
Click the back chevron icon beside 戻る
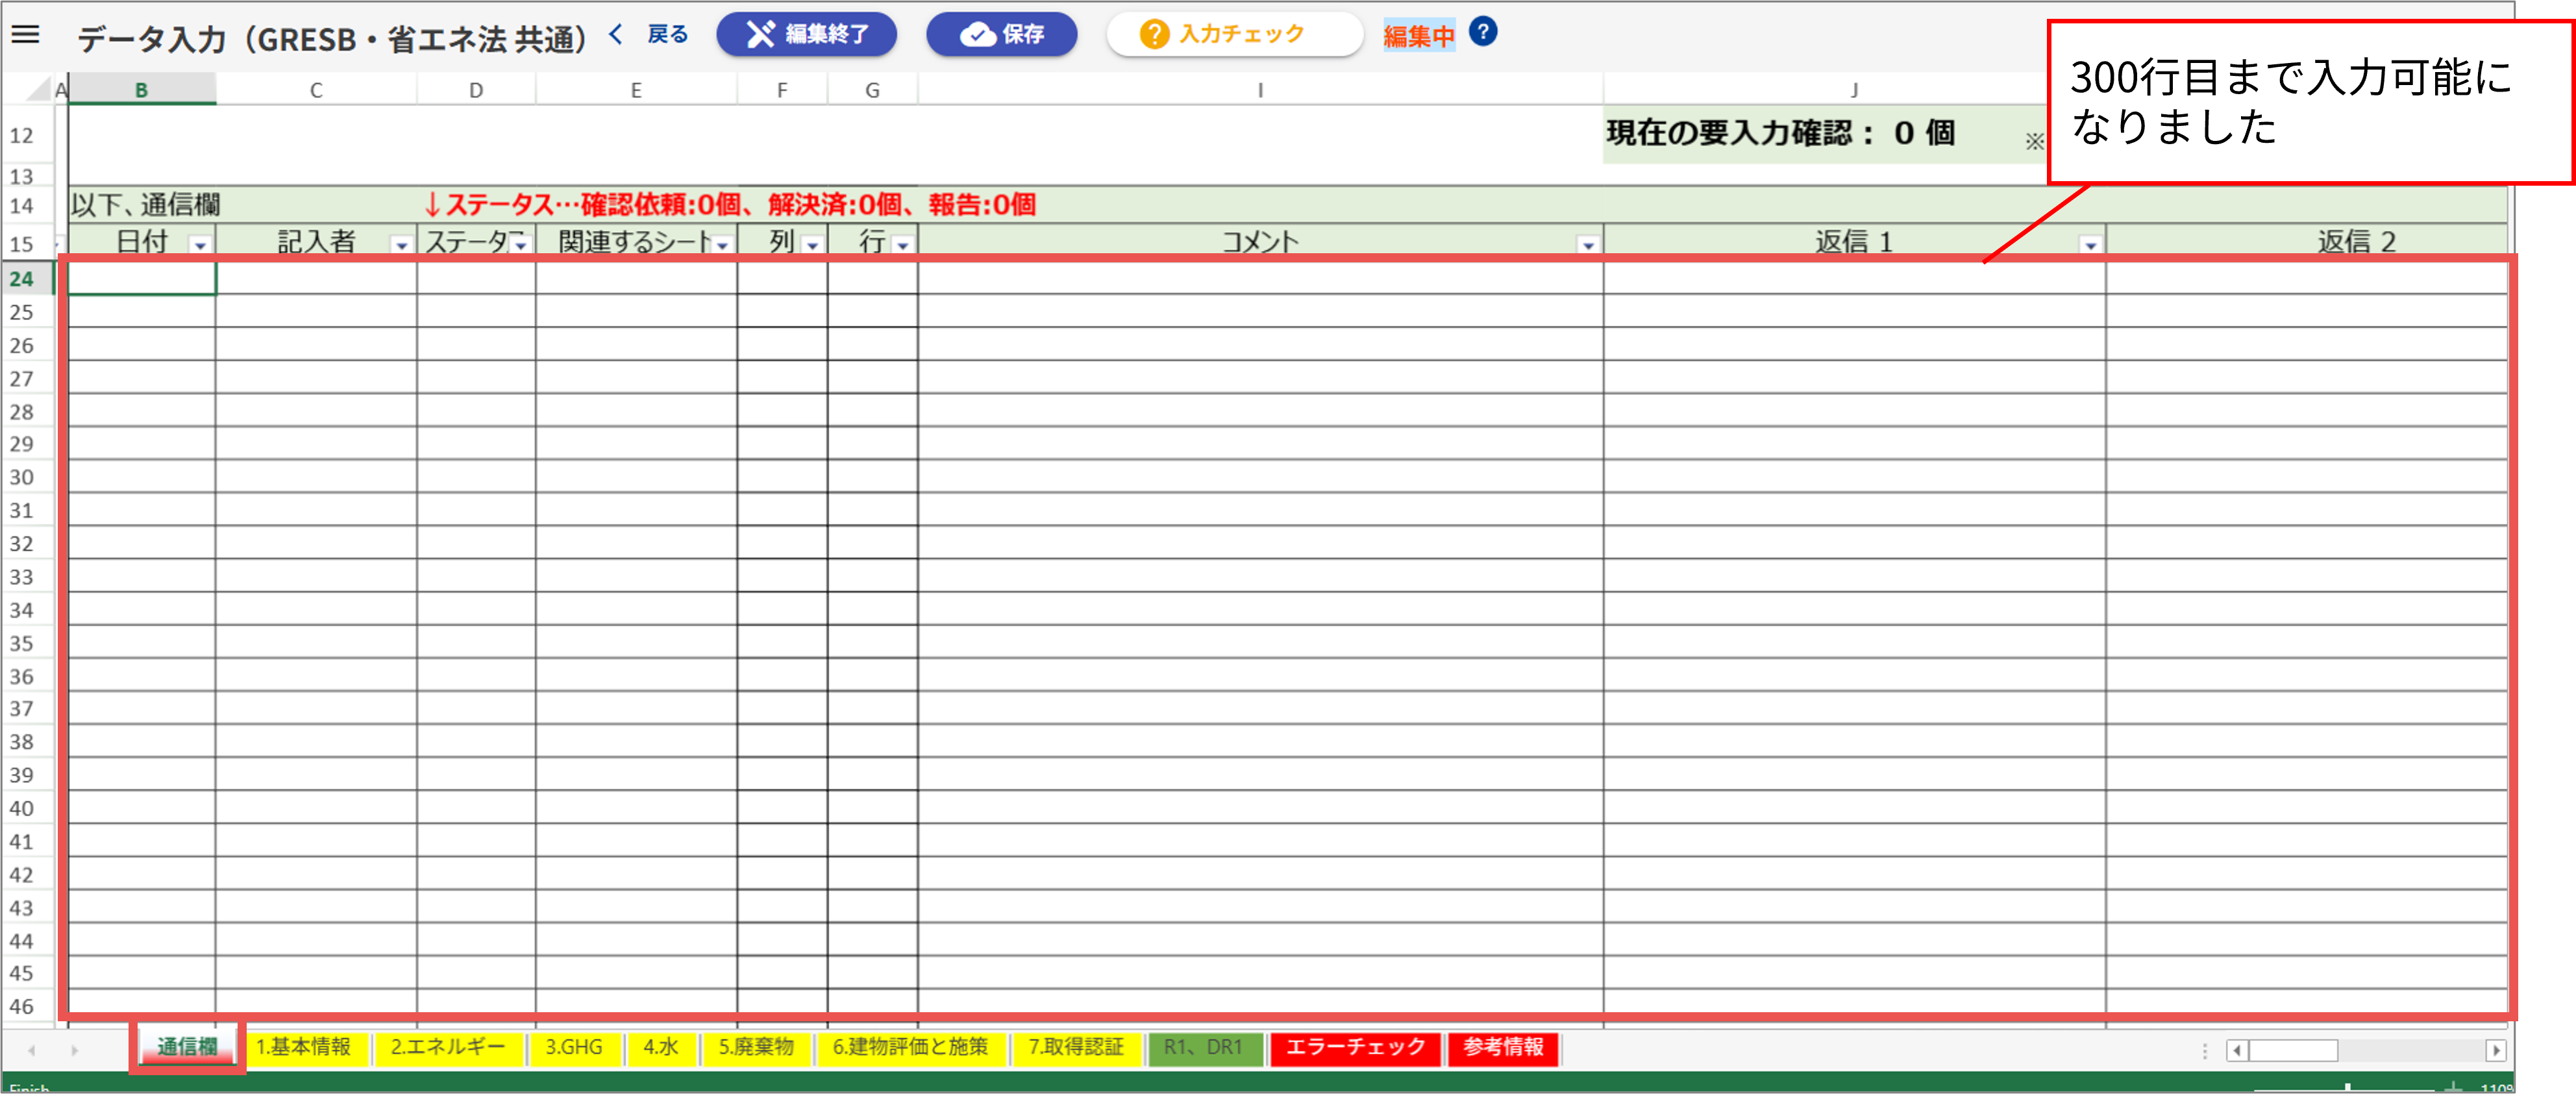point(616,34)
